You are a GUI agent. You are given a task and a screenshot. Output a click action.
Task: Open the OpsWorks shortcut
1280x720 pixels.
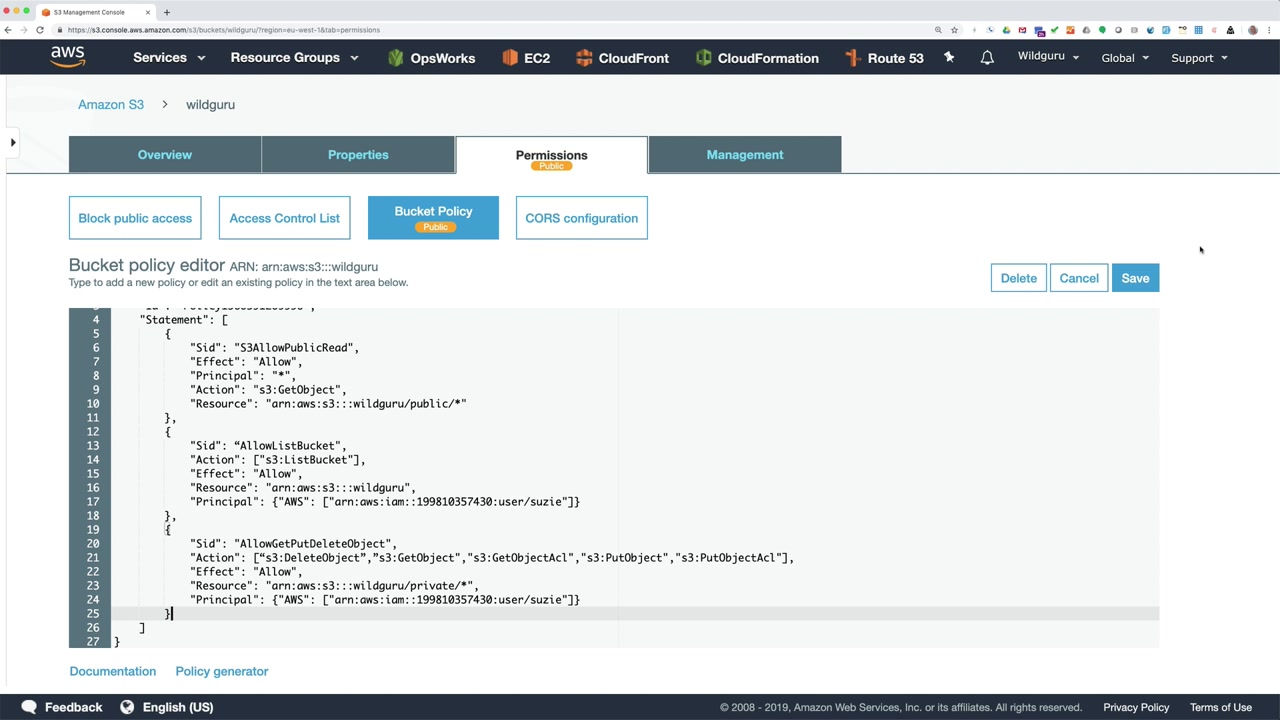click(x=431, y=58)
